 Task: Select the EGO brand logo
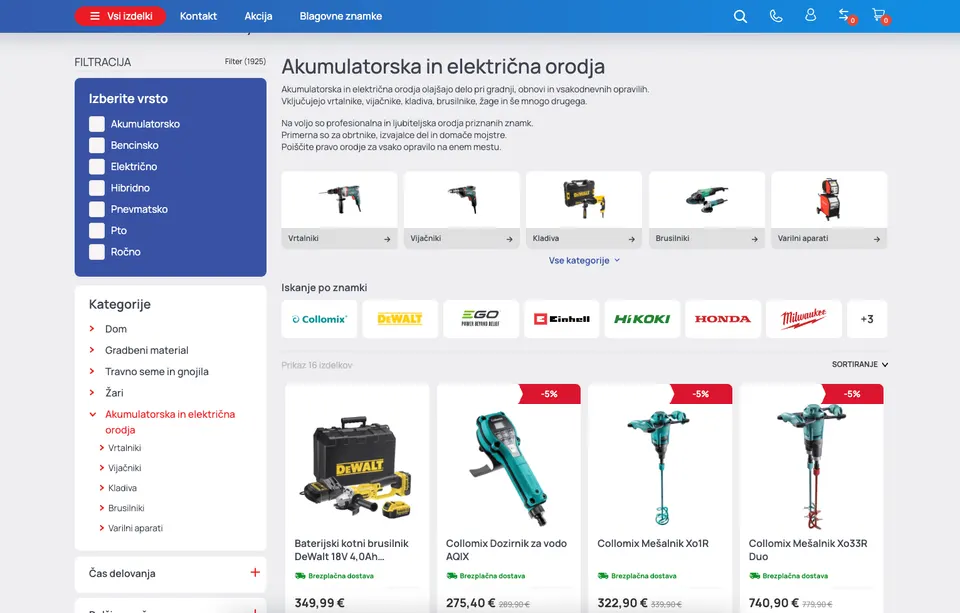click(481, 319)
